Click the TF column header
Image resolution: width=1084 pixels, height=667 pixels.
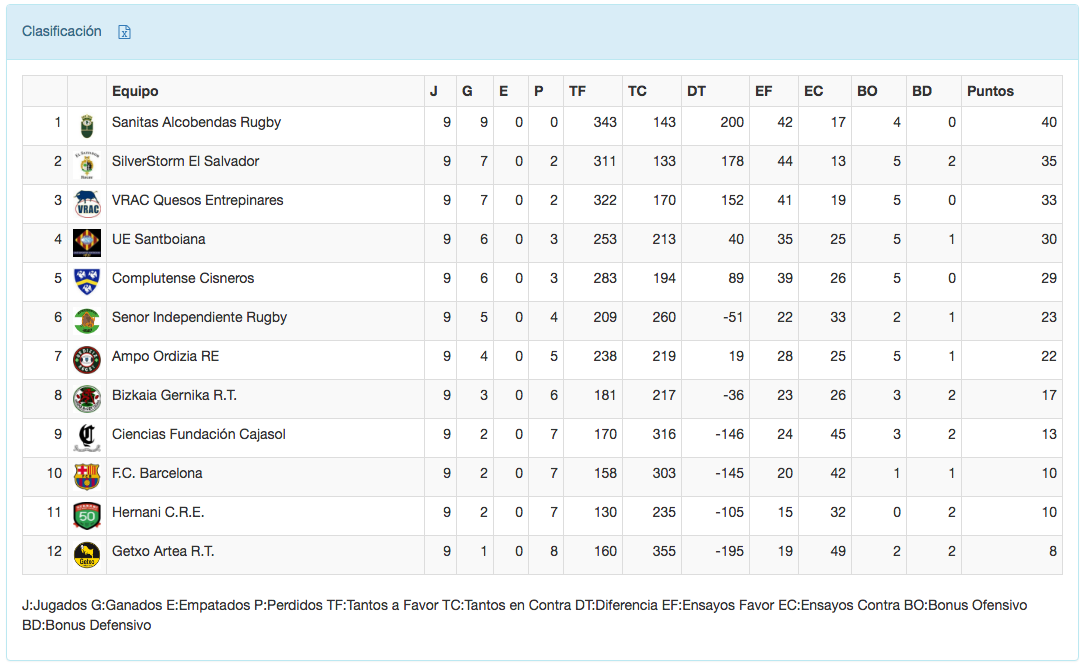point(577,91)
